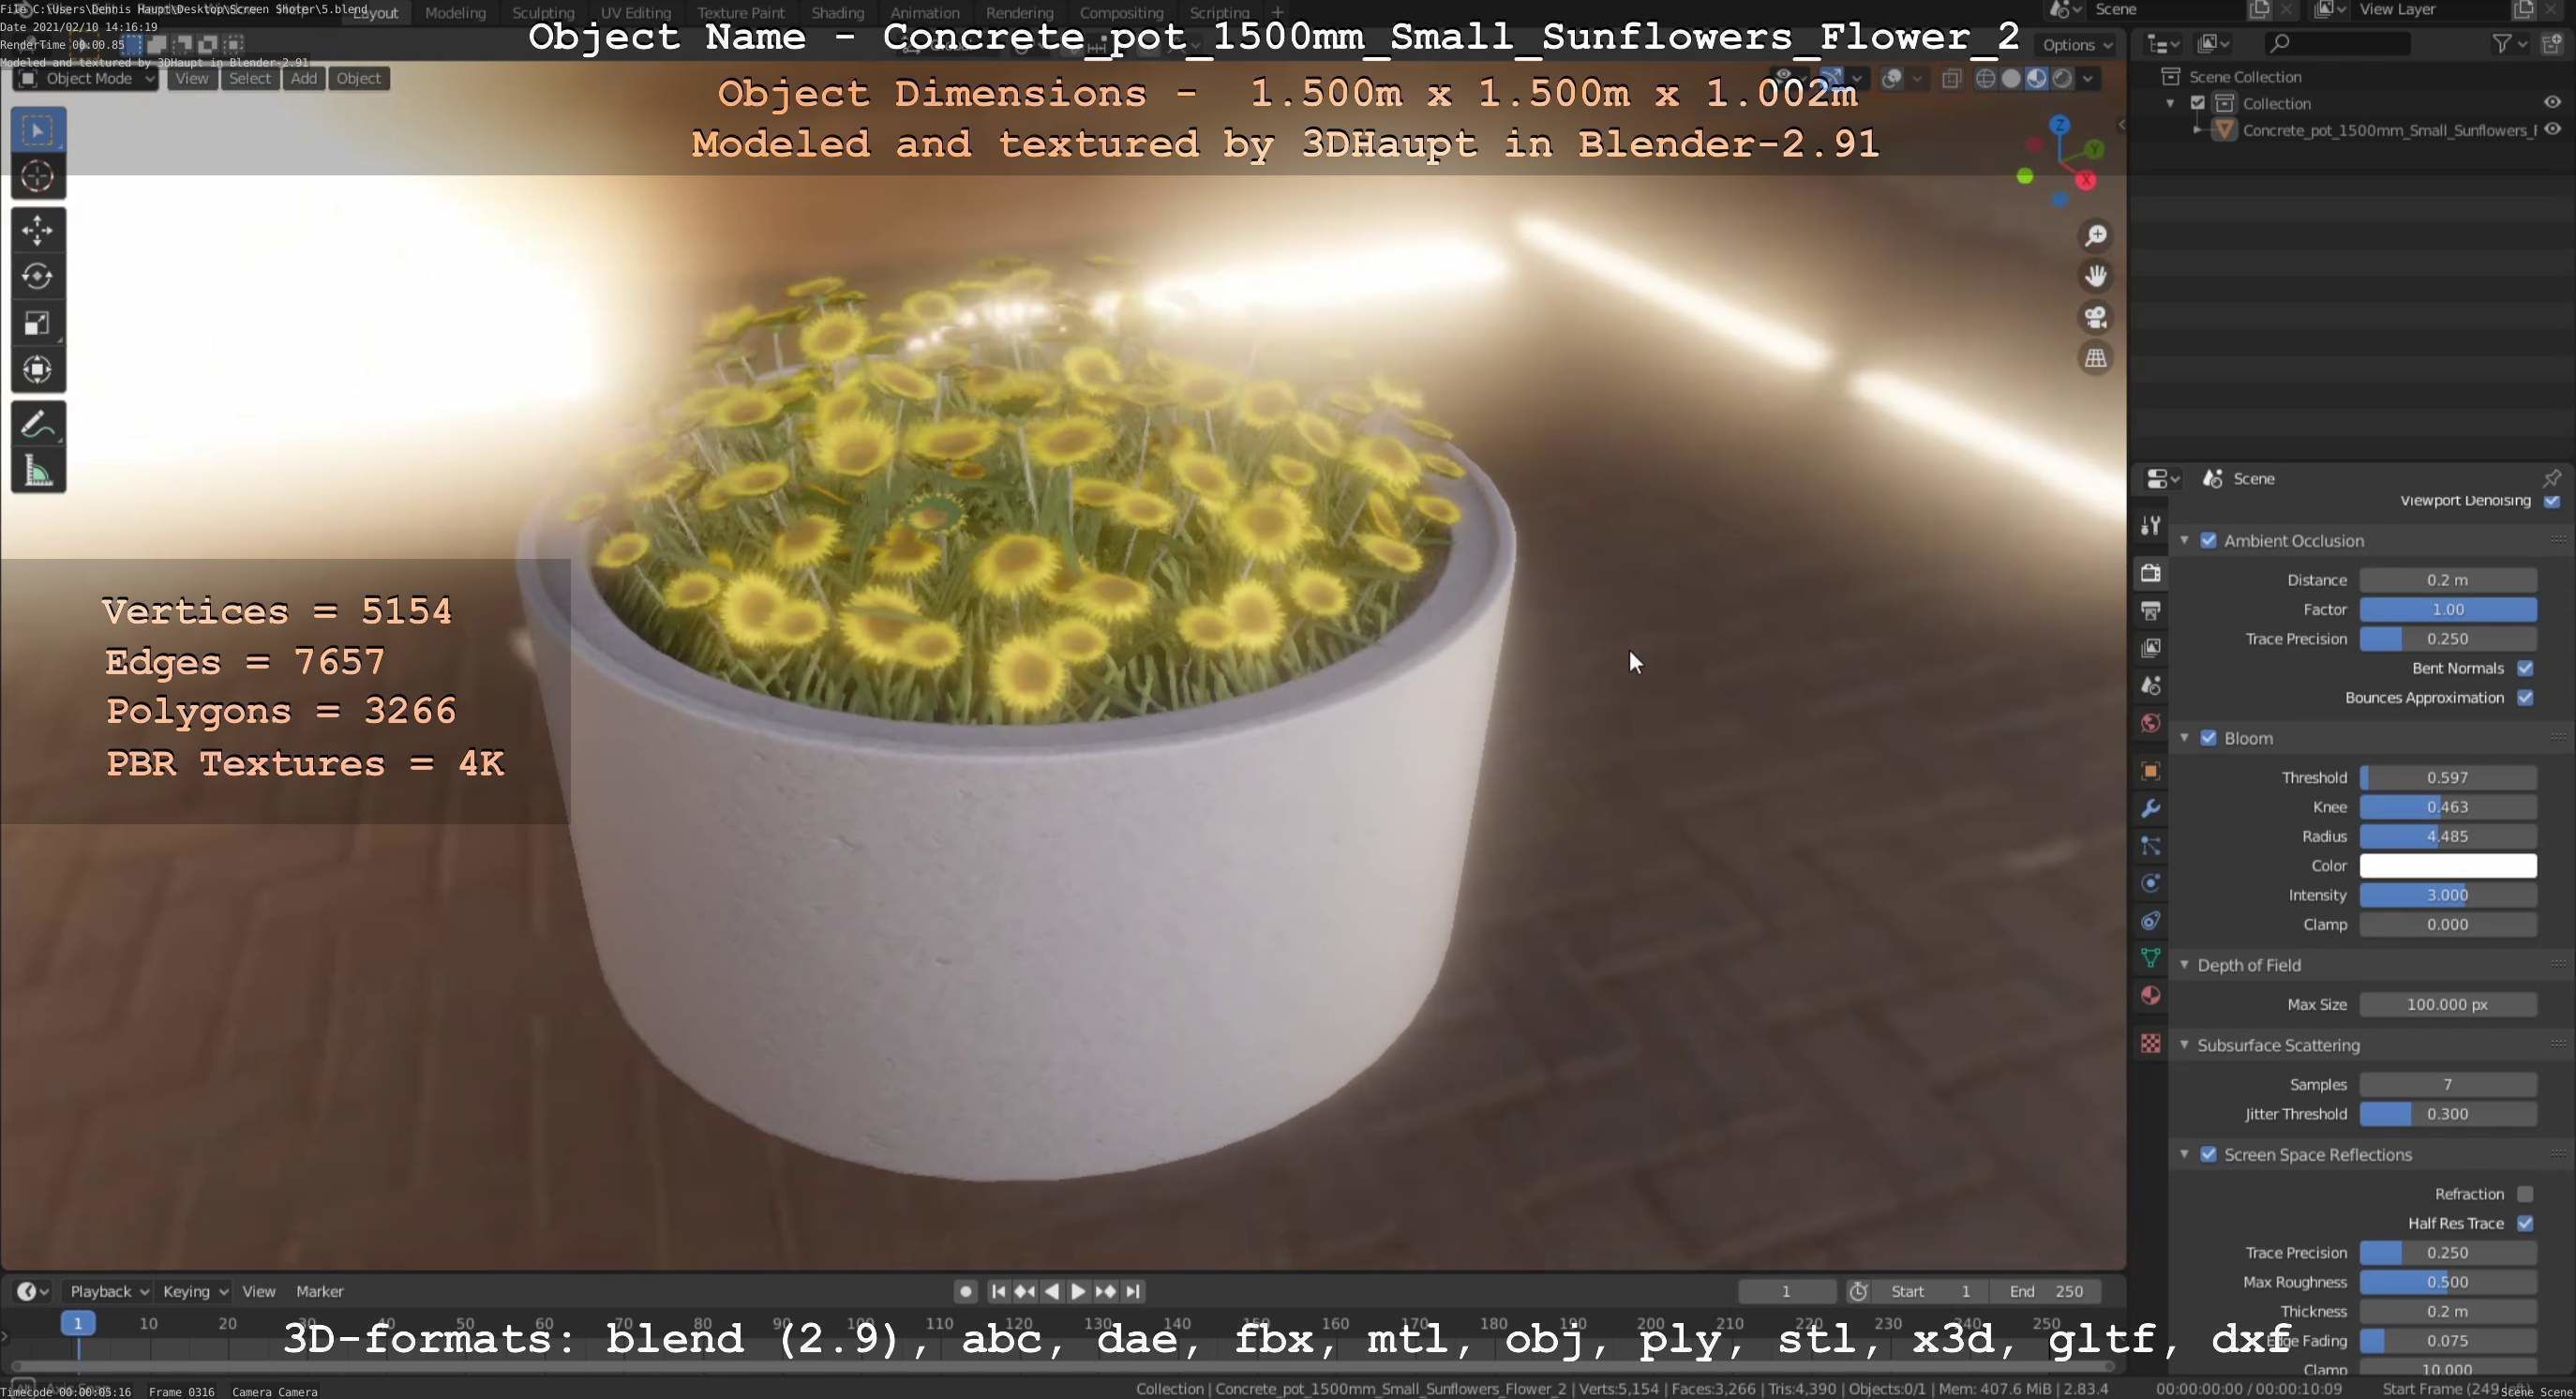
Task: Open the timeline Marker menu
Action: tap(320, 1291)
